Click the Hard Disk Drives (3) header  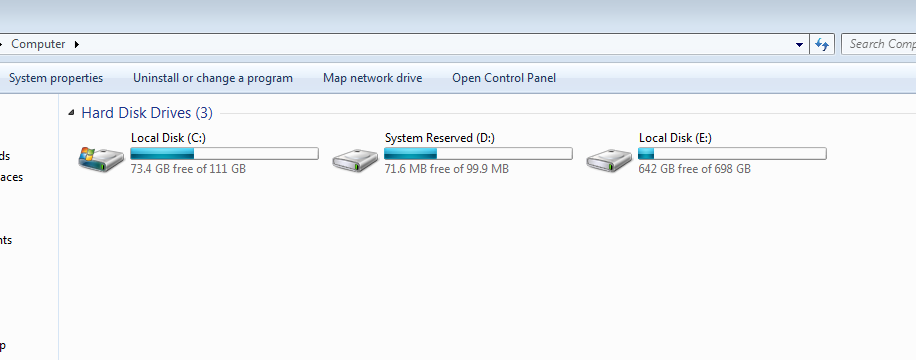pos(147,113)
